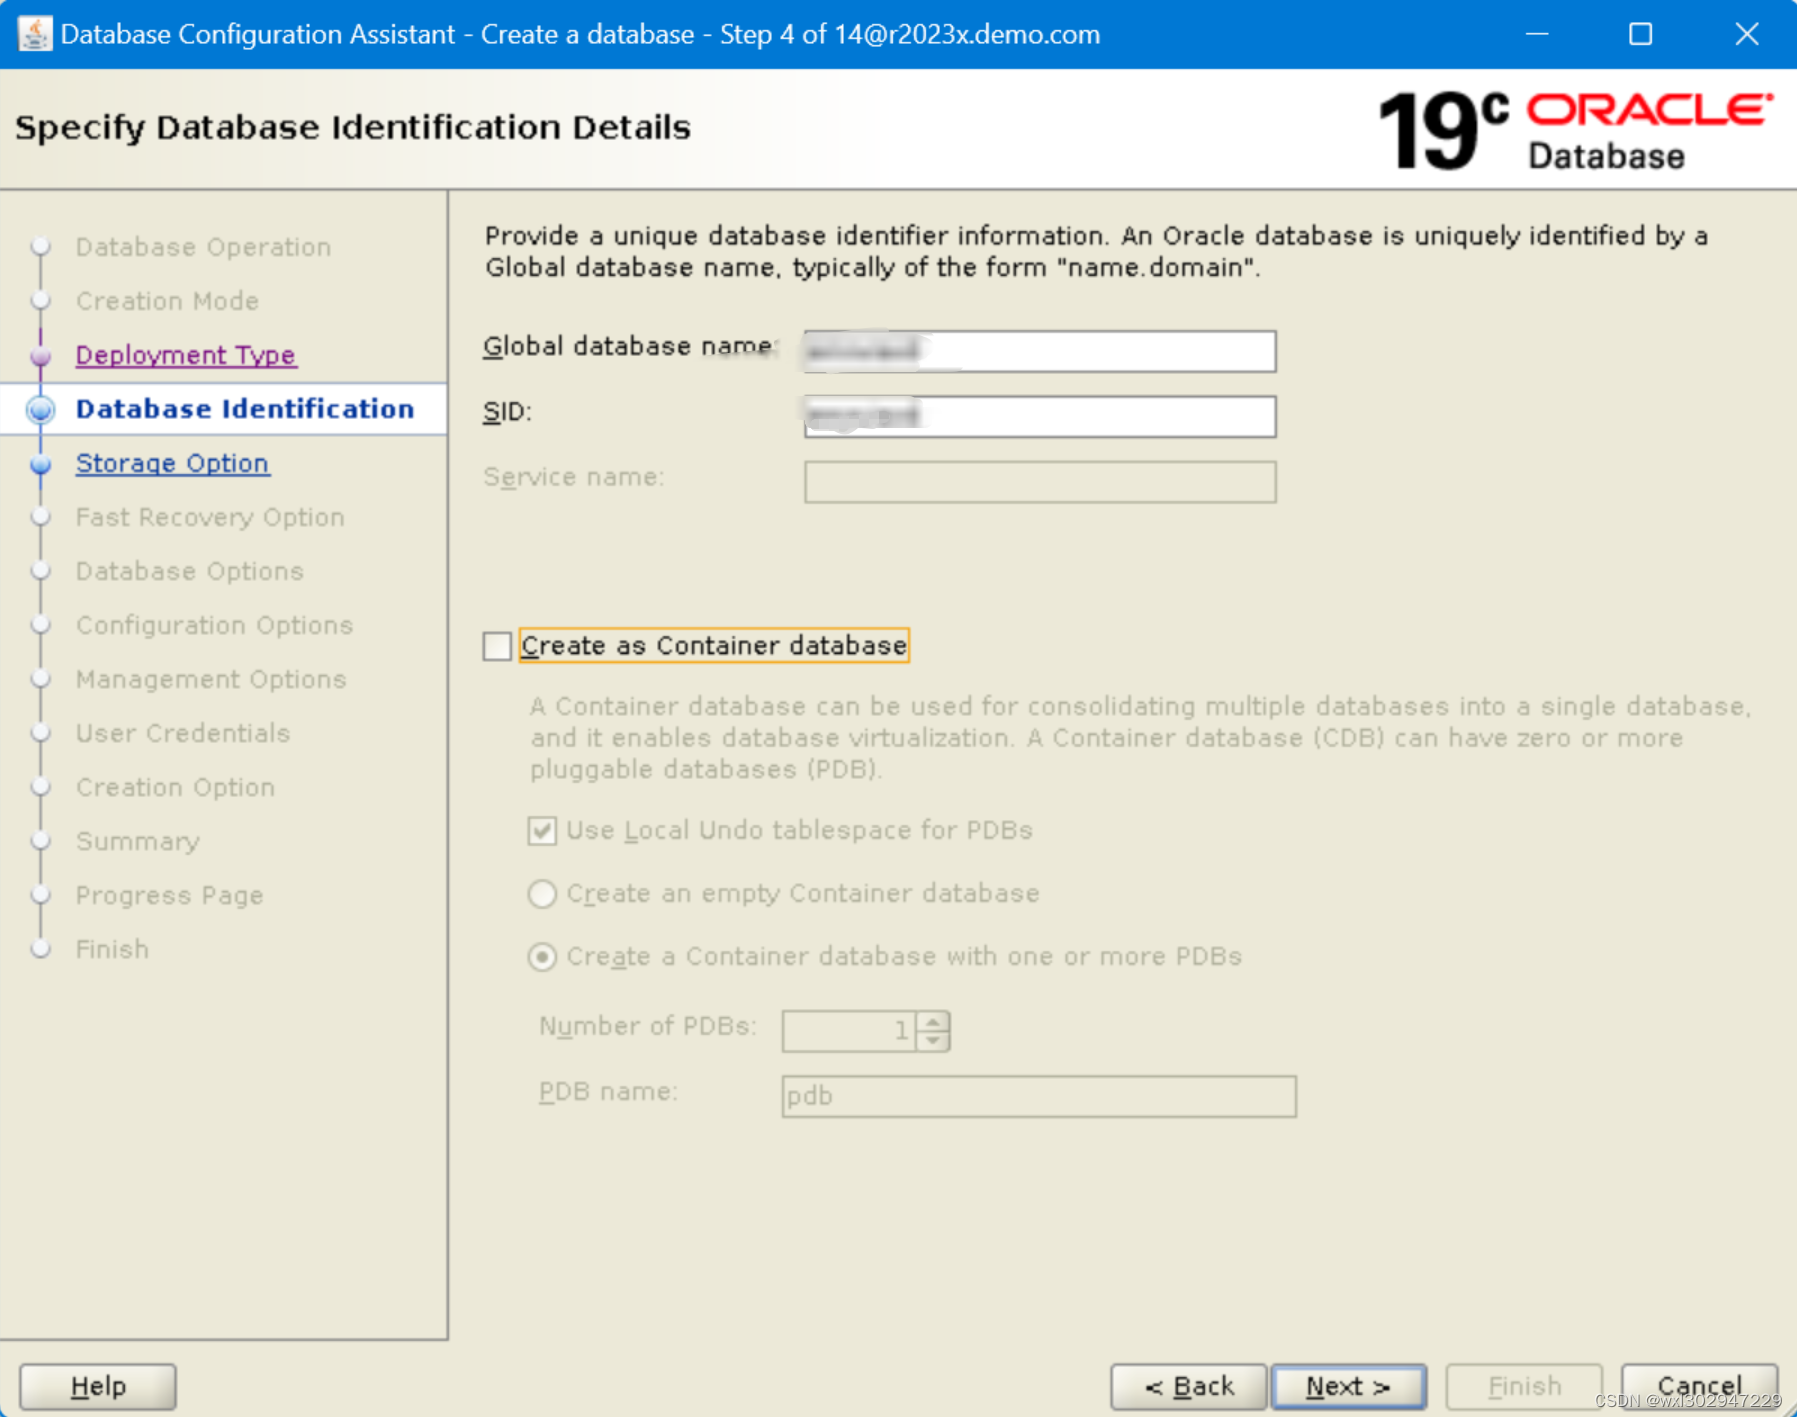This screenshot has width=1797, height=1417.
Task: Click the Progress Page step
Action: click(169, 895)
